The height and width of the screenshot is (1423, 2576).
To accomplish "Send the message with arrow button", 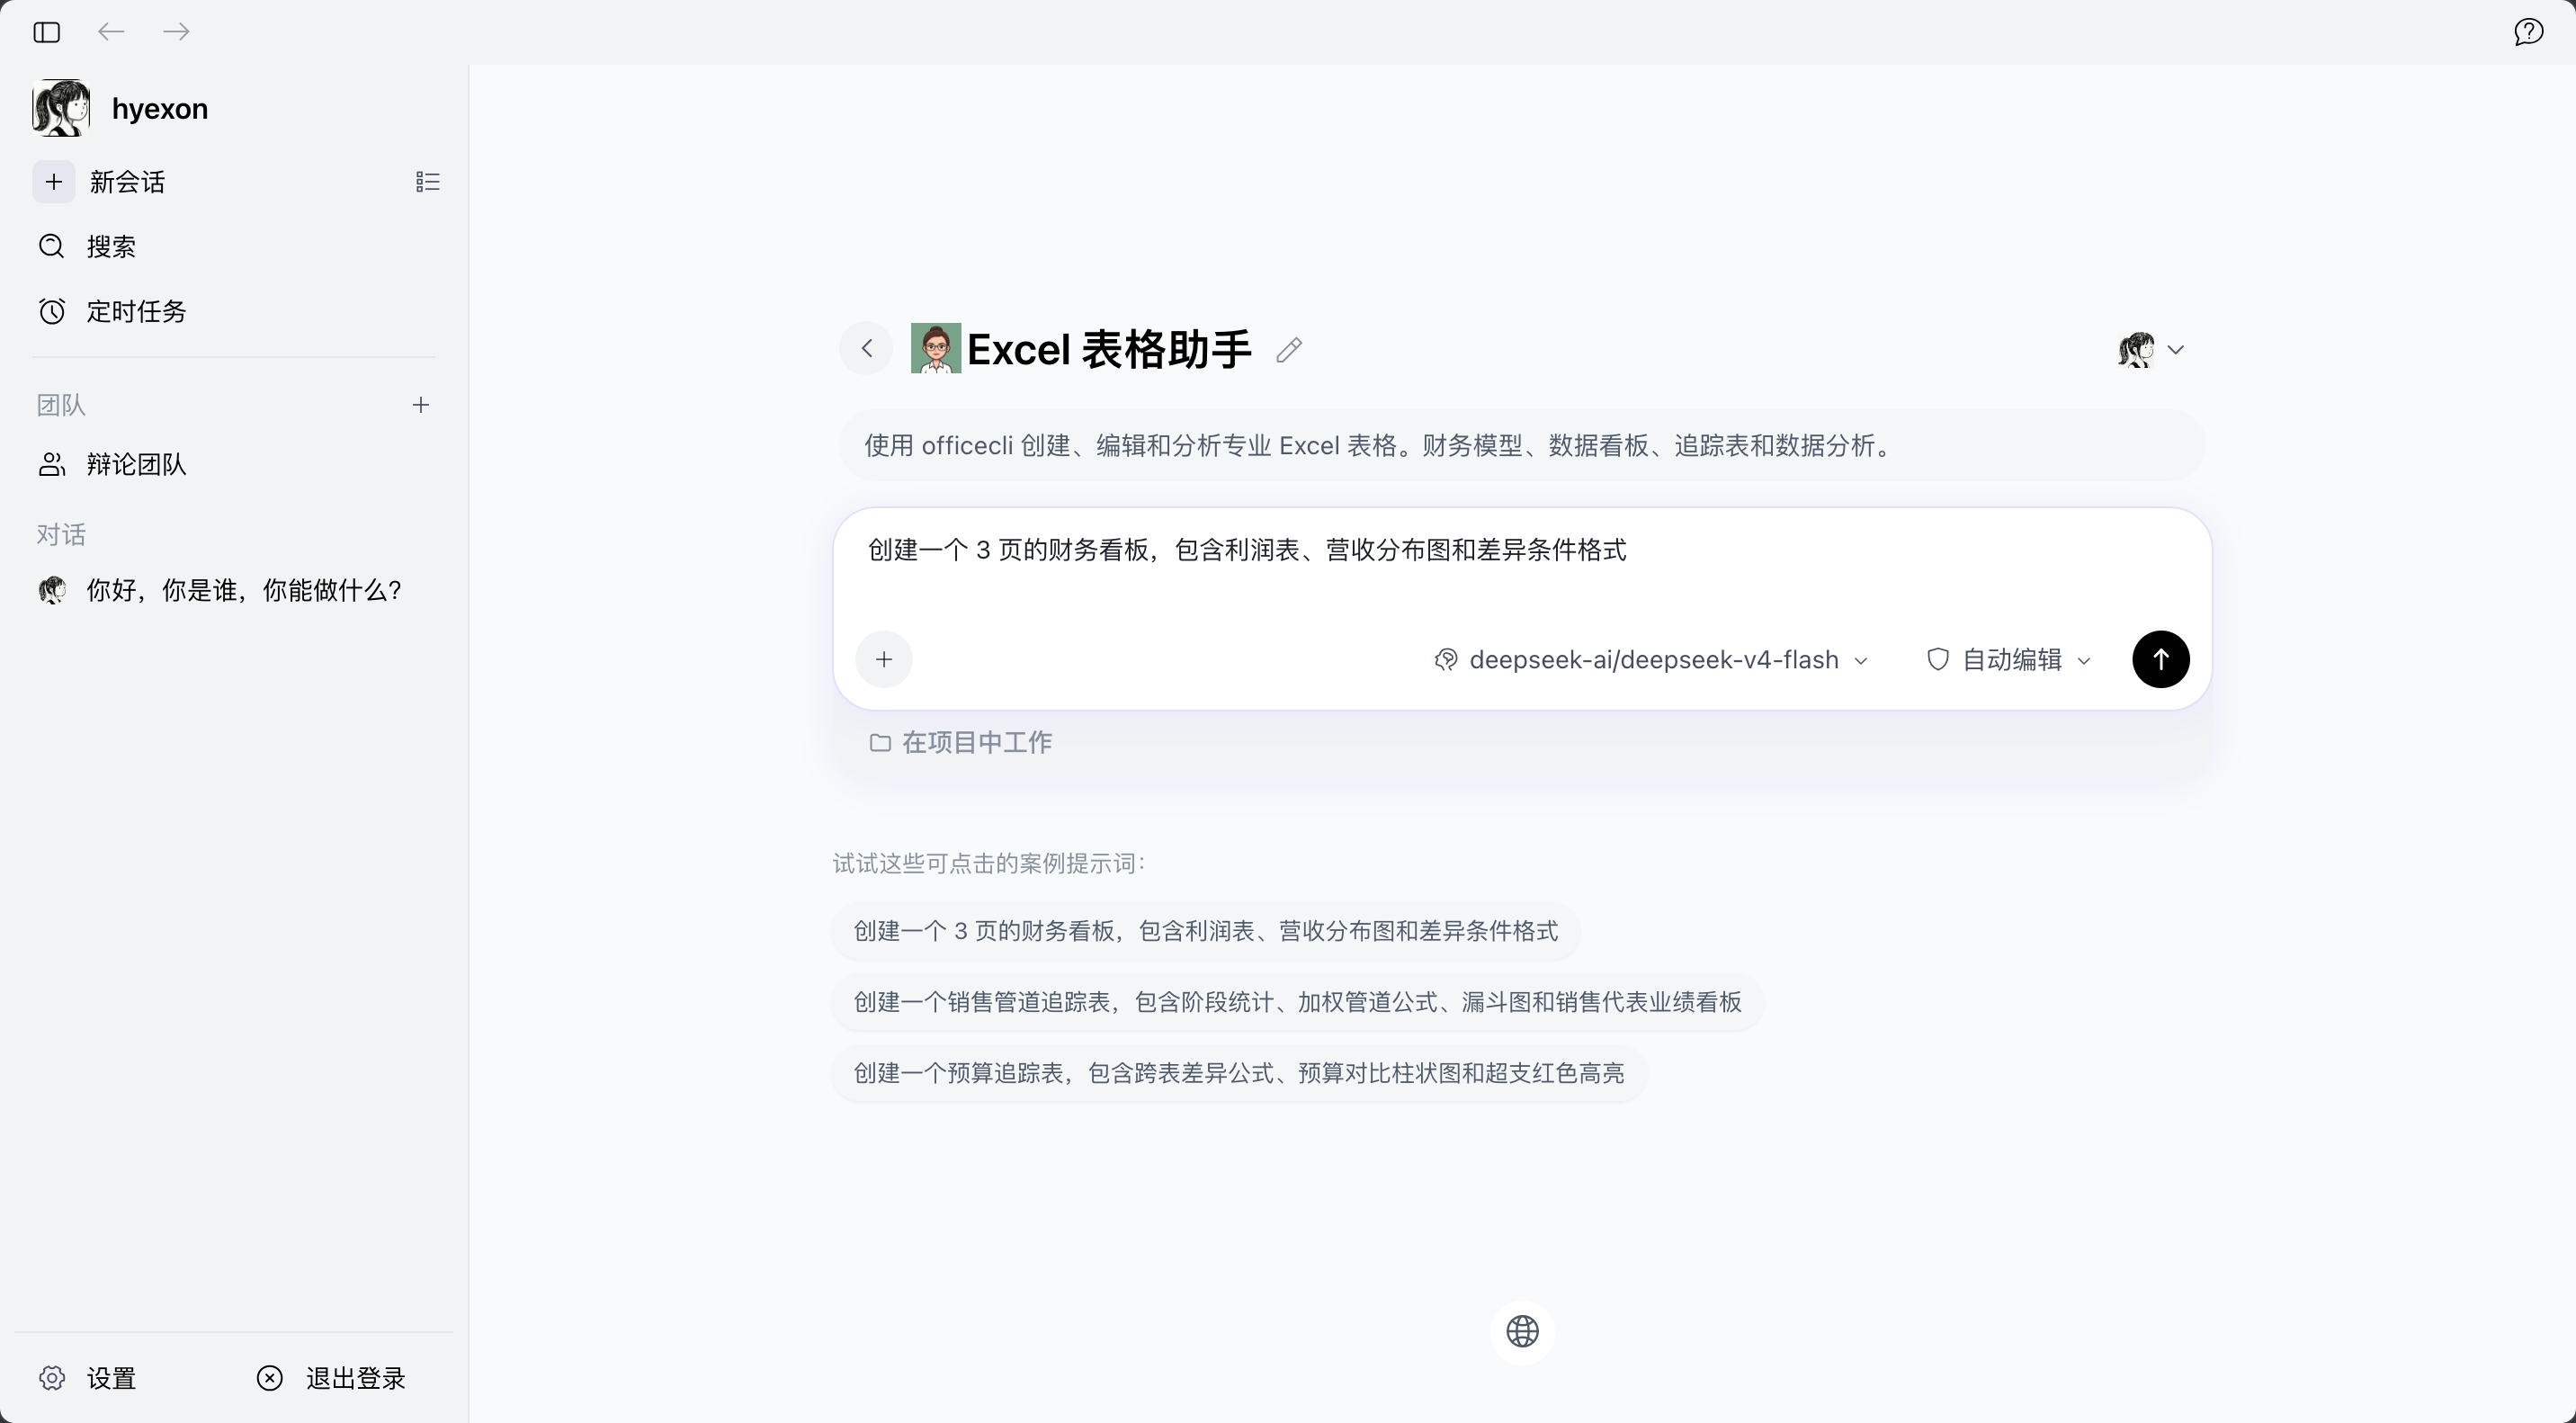I will [x=2160, y=659].
